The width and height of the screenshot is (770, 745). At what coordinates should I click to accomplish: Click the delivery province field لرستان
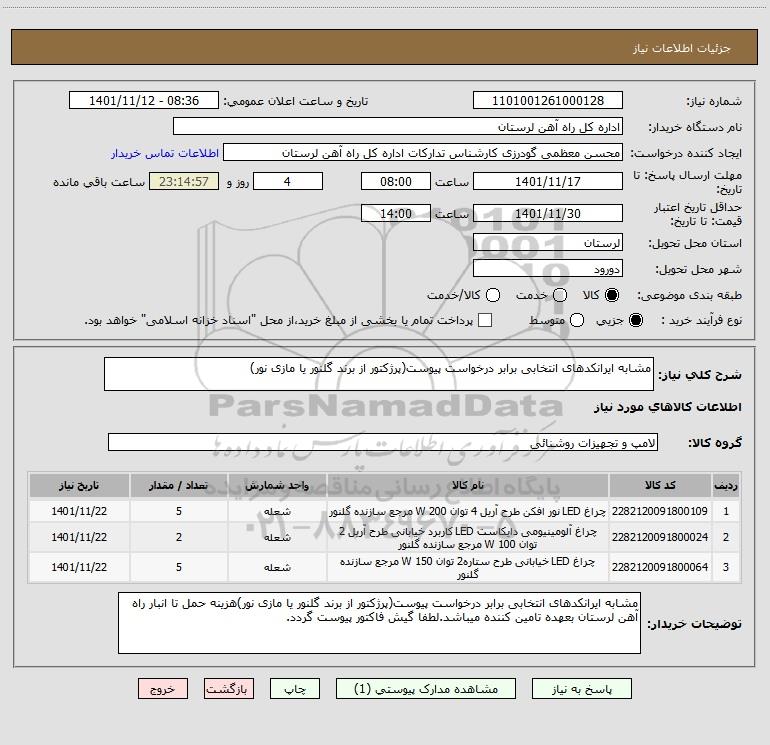(548, 243)
